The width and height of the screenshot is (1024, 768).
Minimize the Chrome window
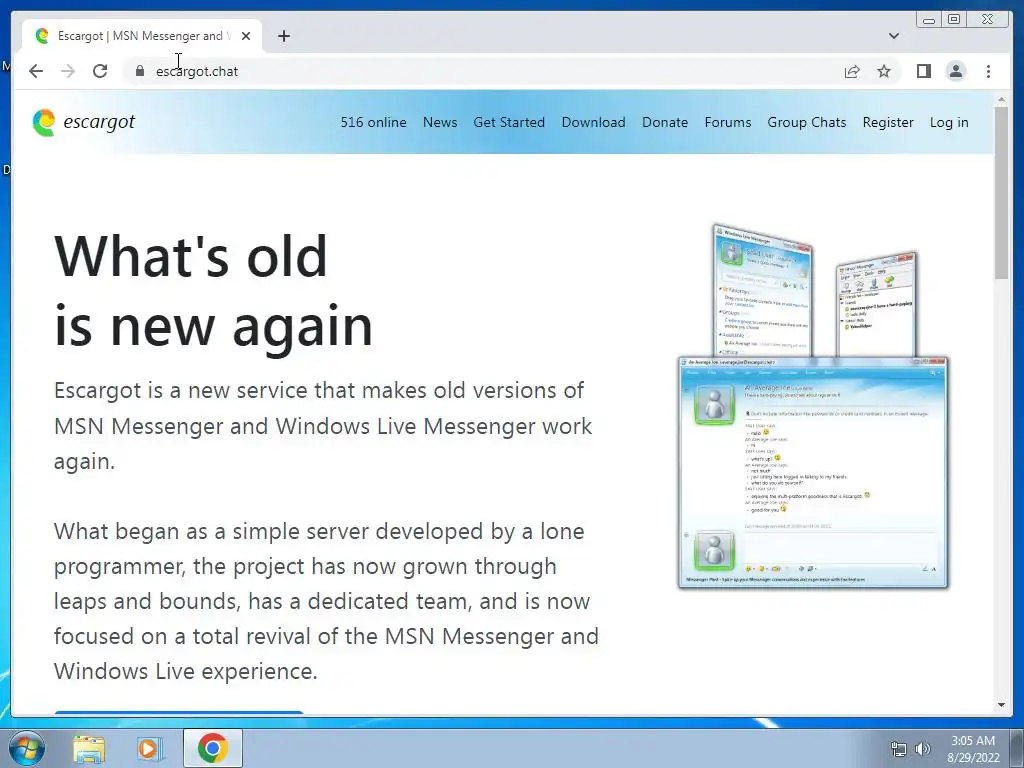pyautogui.click(x=929, y=19)
